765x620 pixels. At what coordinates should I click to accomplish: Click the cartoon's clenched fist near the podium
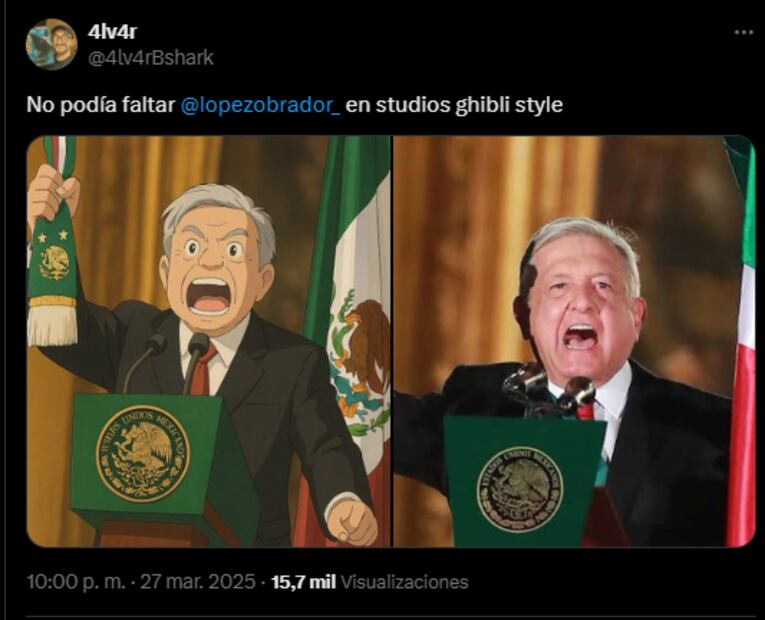(x=351, y=520)
